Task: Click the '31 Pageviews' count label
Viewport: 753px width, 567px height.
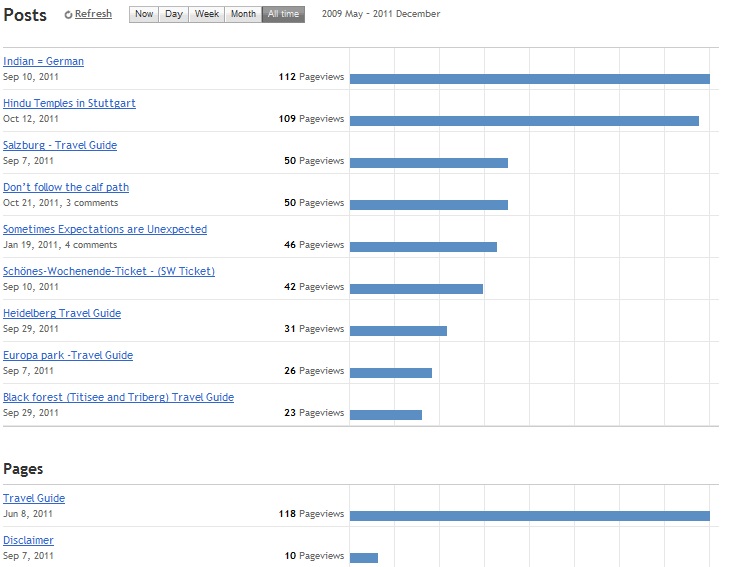Action: point(314,329)
